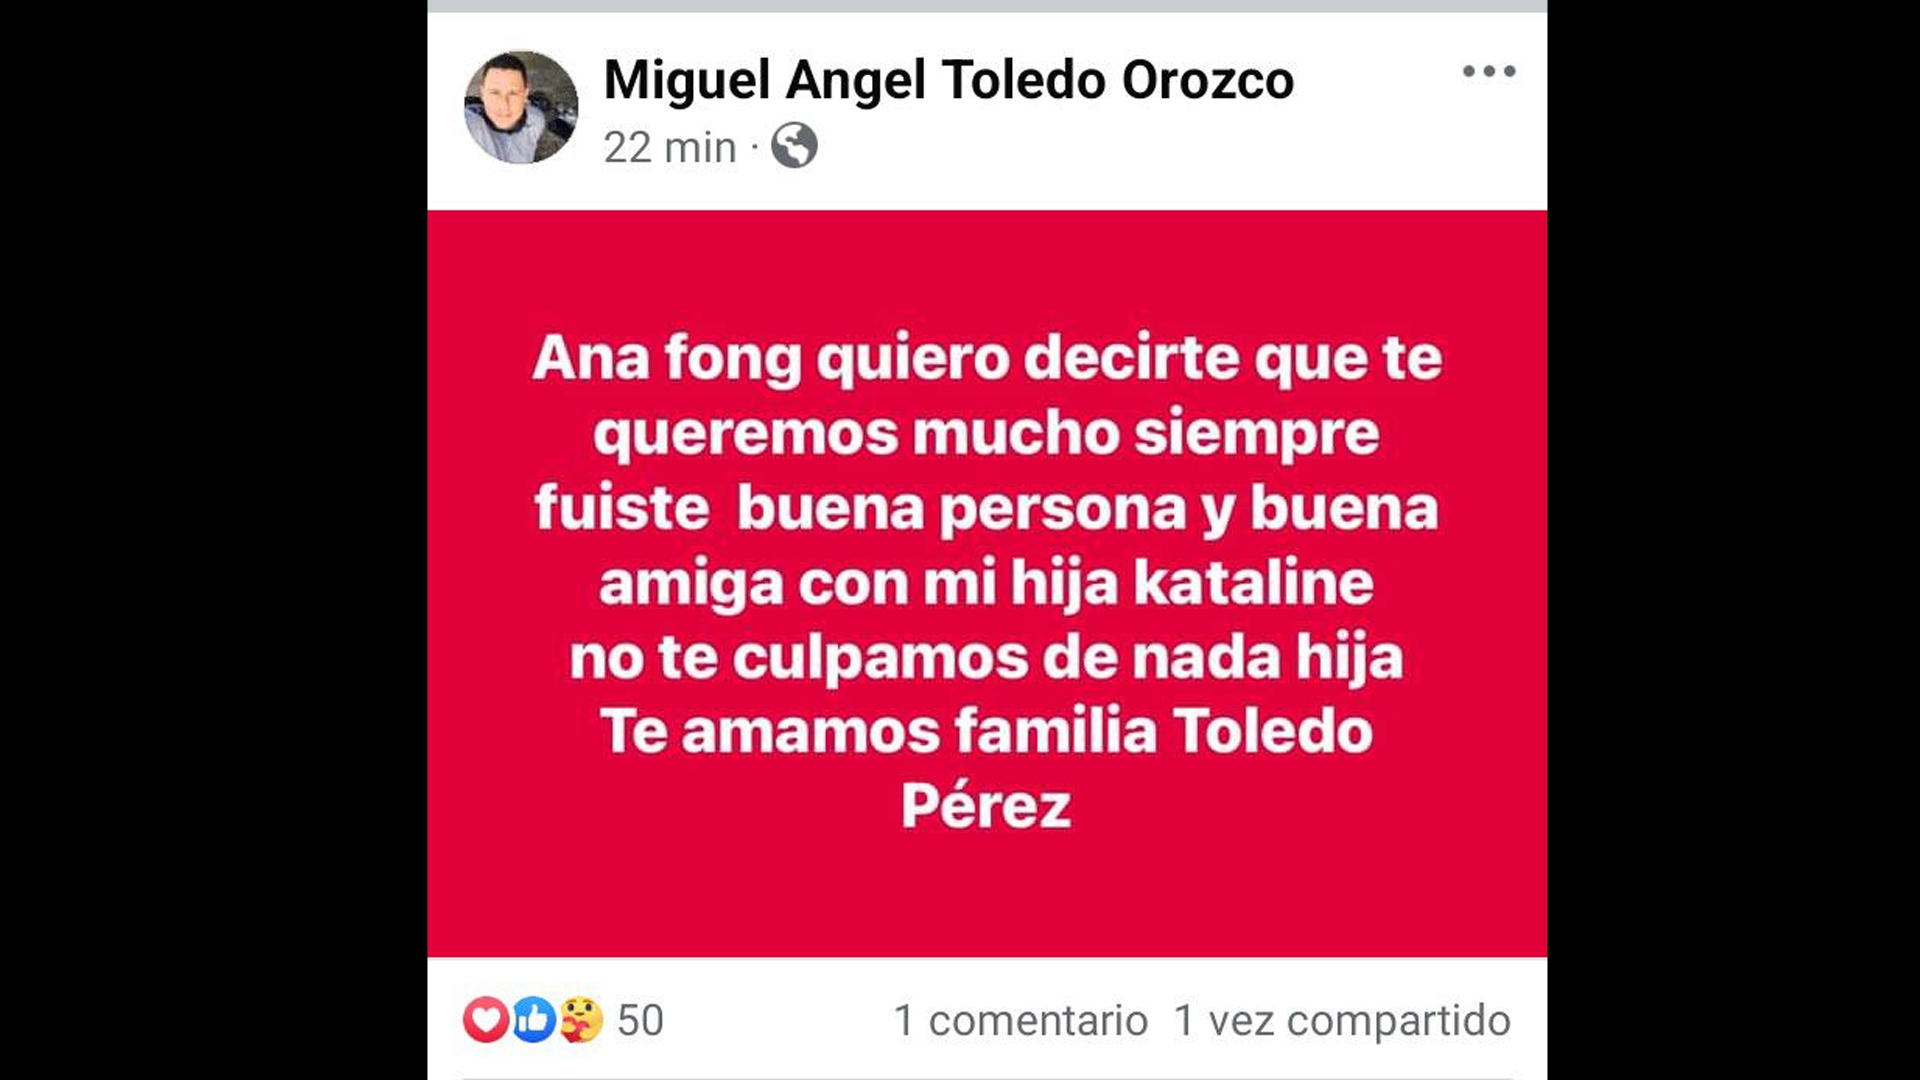This screenshot has width=1920, height=1080.
Task: Click the word Pérez in the post
Action: pos(987,806)
